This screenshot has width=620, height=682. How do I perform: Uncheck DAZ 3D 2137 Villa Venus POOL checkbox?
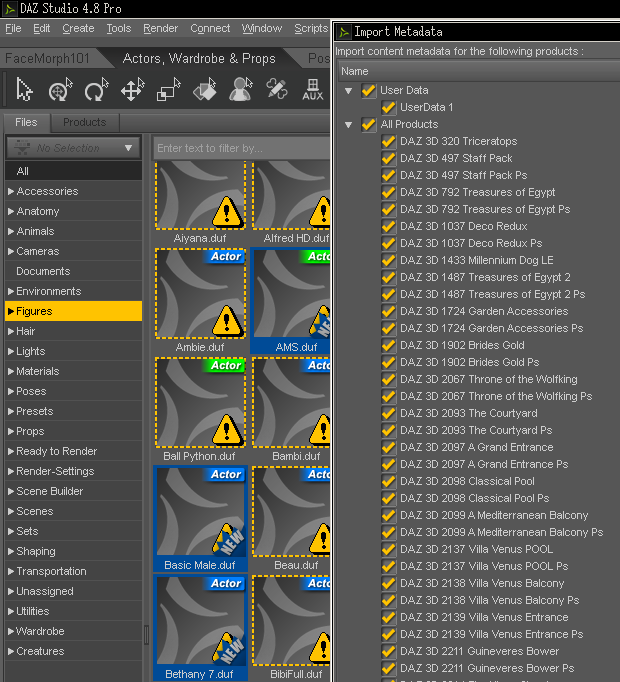(x=388, y=549)
